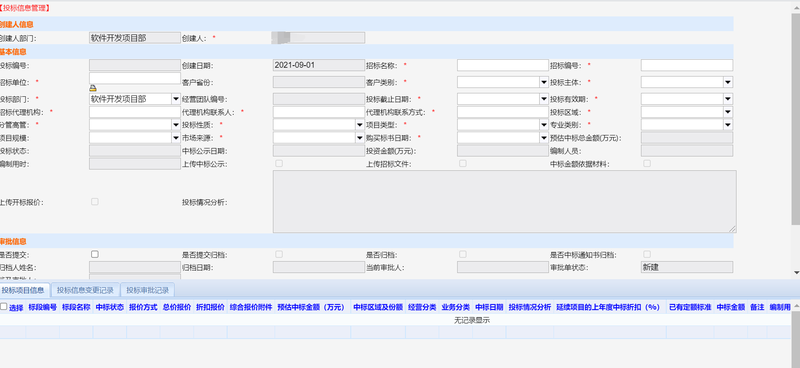The image size is (800, 368).
Task: Click the 投标情况分析 text area
Action: click(505, 202)
